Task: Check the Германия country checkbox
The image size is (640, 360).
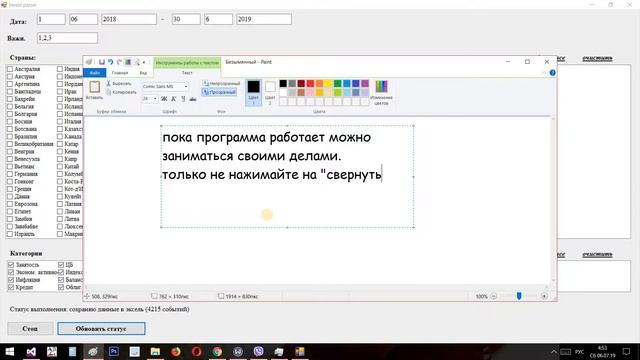Action: 10,174
